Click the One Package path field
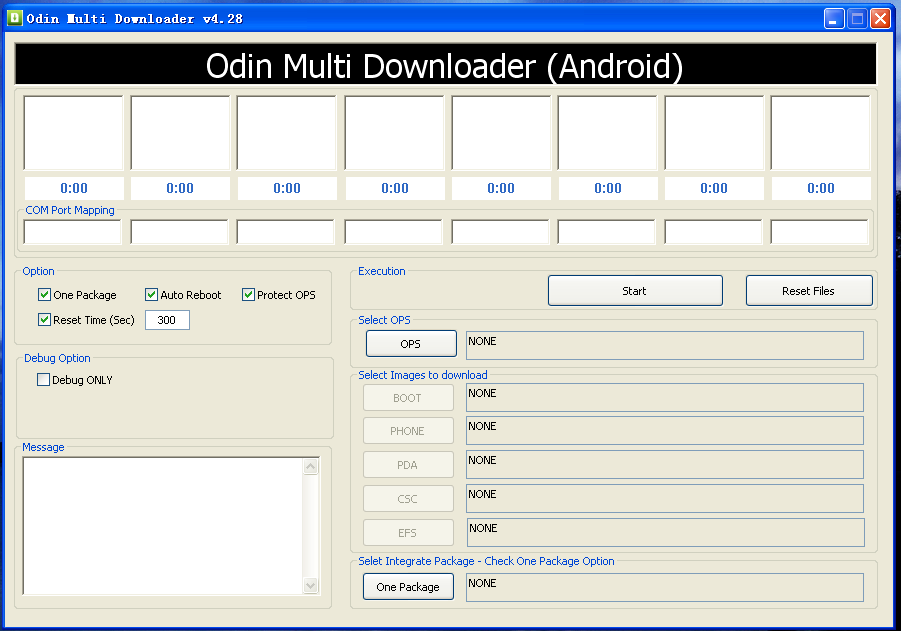This screenshot has height=631, width=901. tap(665, 587)
